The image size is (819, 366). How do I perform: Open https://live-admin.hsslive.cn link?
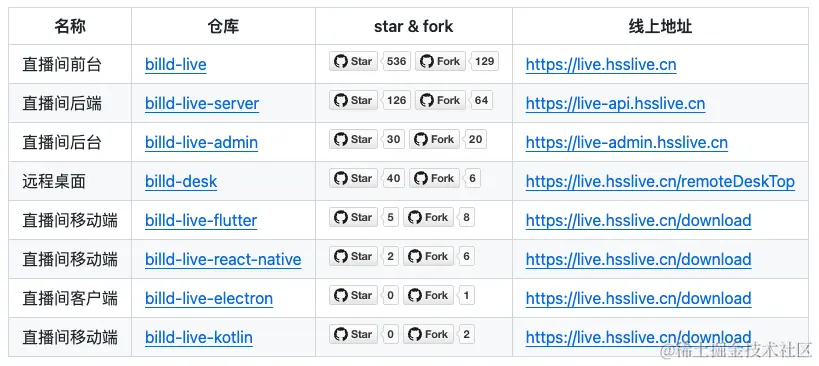pos(627,143)
